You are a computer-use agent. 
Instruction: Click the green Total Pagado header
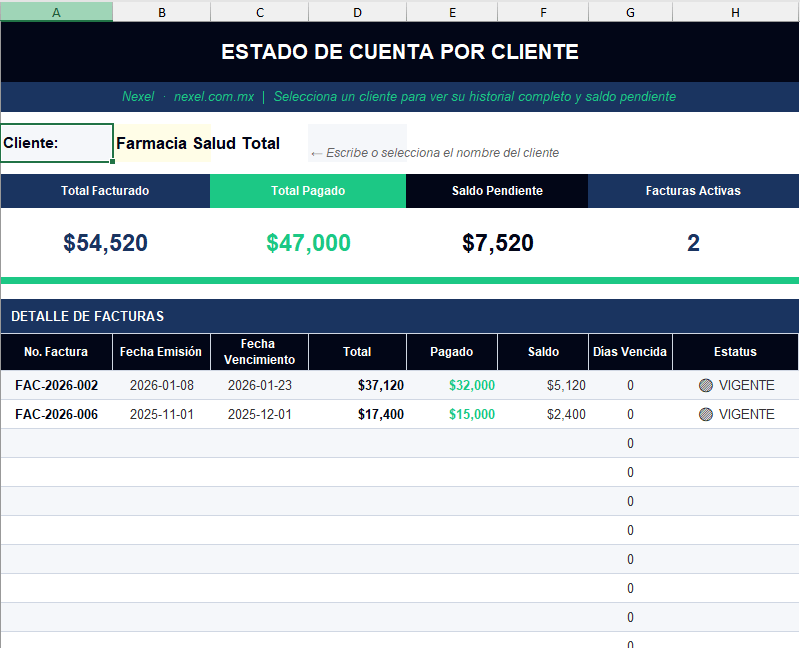click(x=308, y=191)
